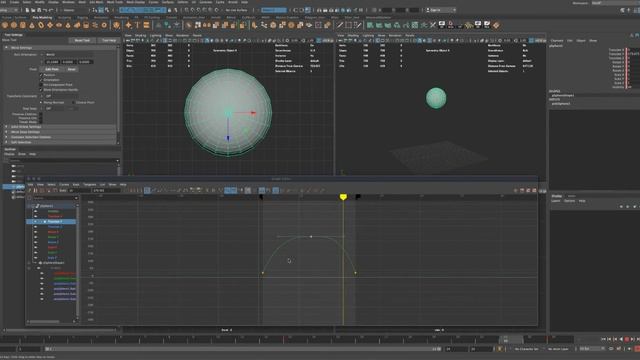This screenshot has width=640, height=360.
Task: Open the Layers menu in layer editor
Action: [x=556, y=201]
